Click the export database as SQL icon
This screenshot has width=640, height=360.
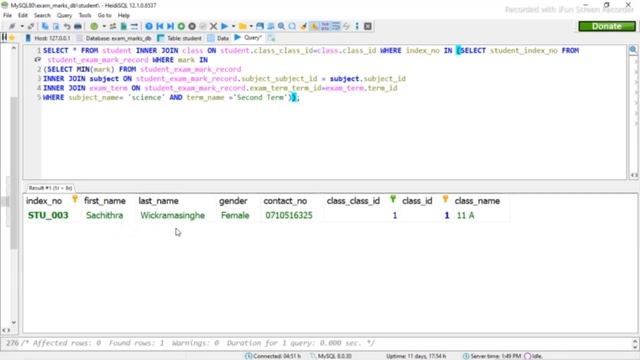pos(124,26)
